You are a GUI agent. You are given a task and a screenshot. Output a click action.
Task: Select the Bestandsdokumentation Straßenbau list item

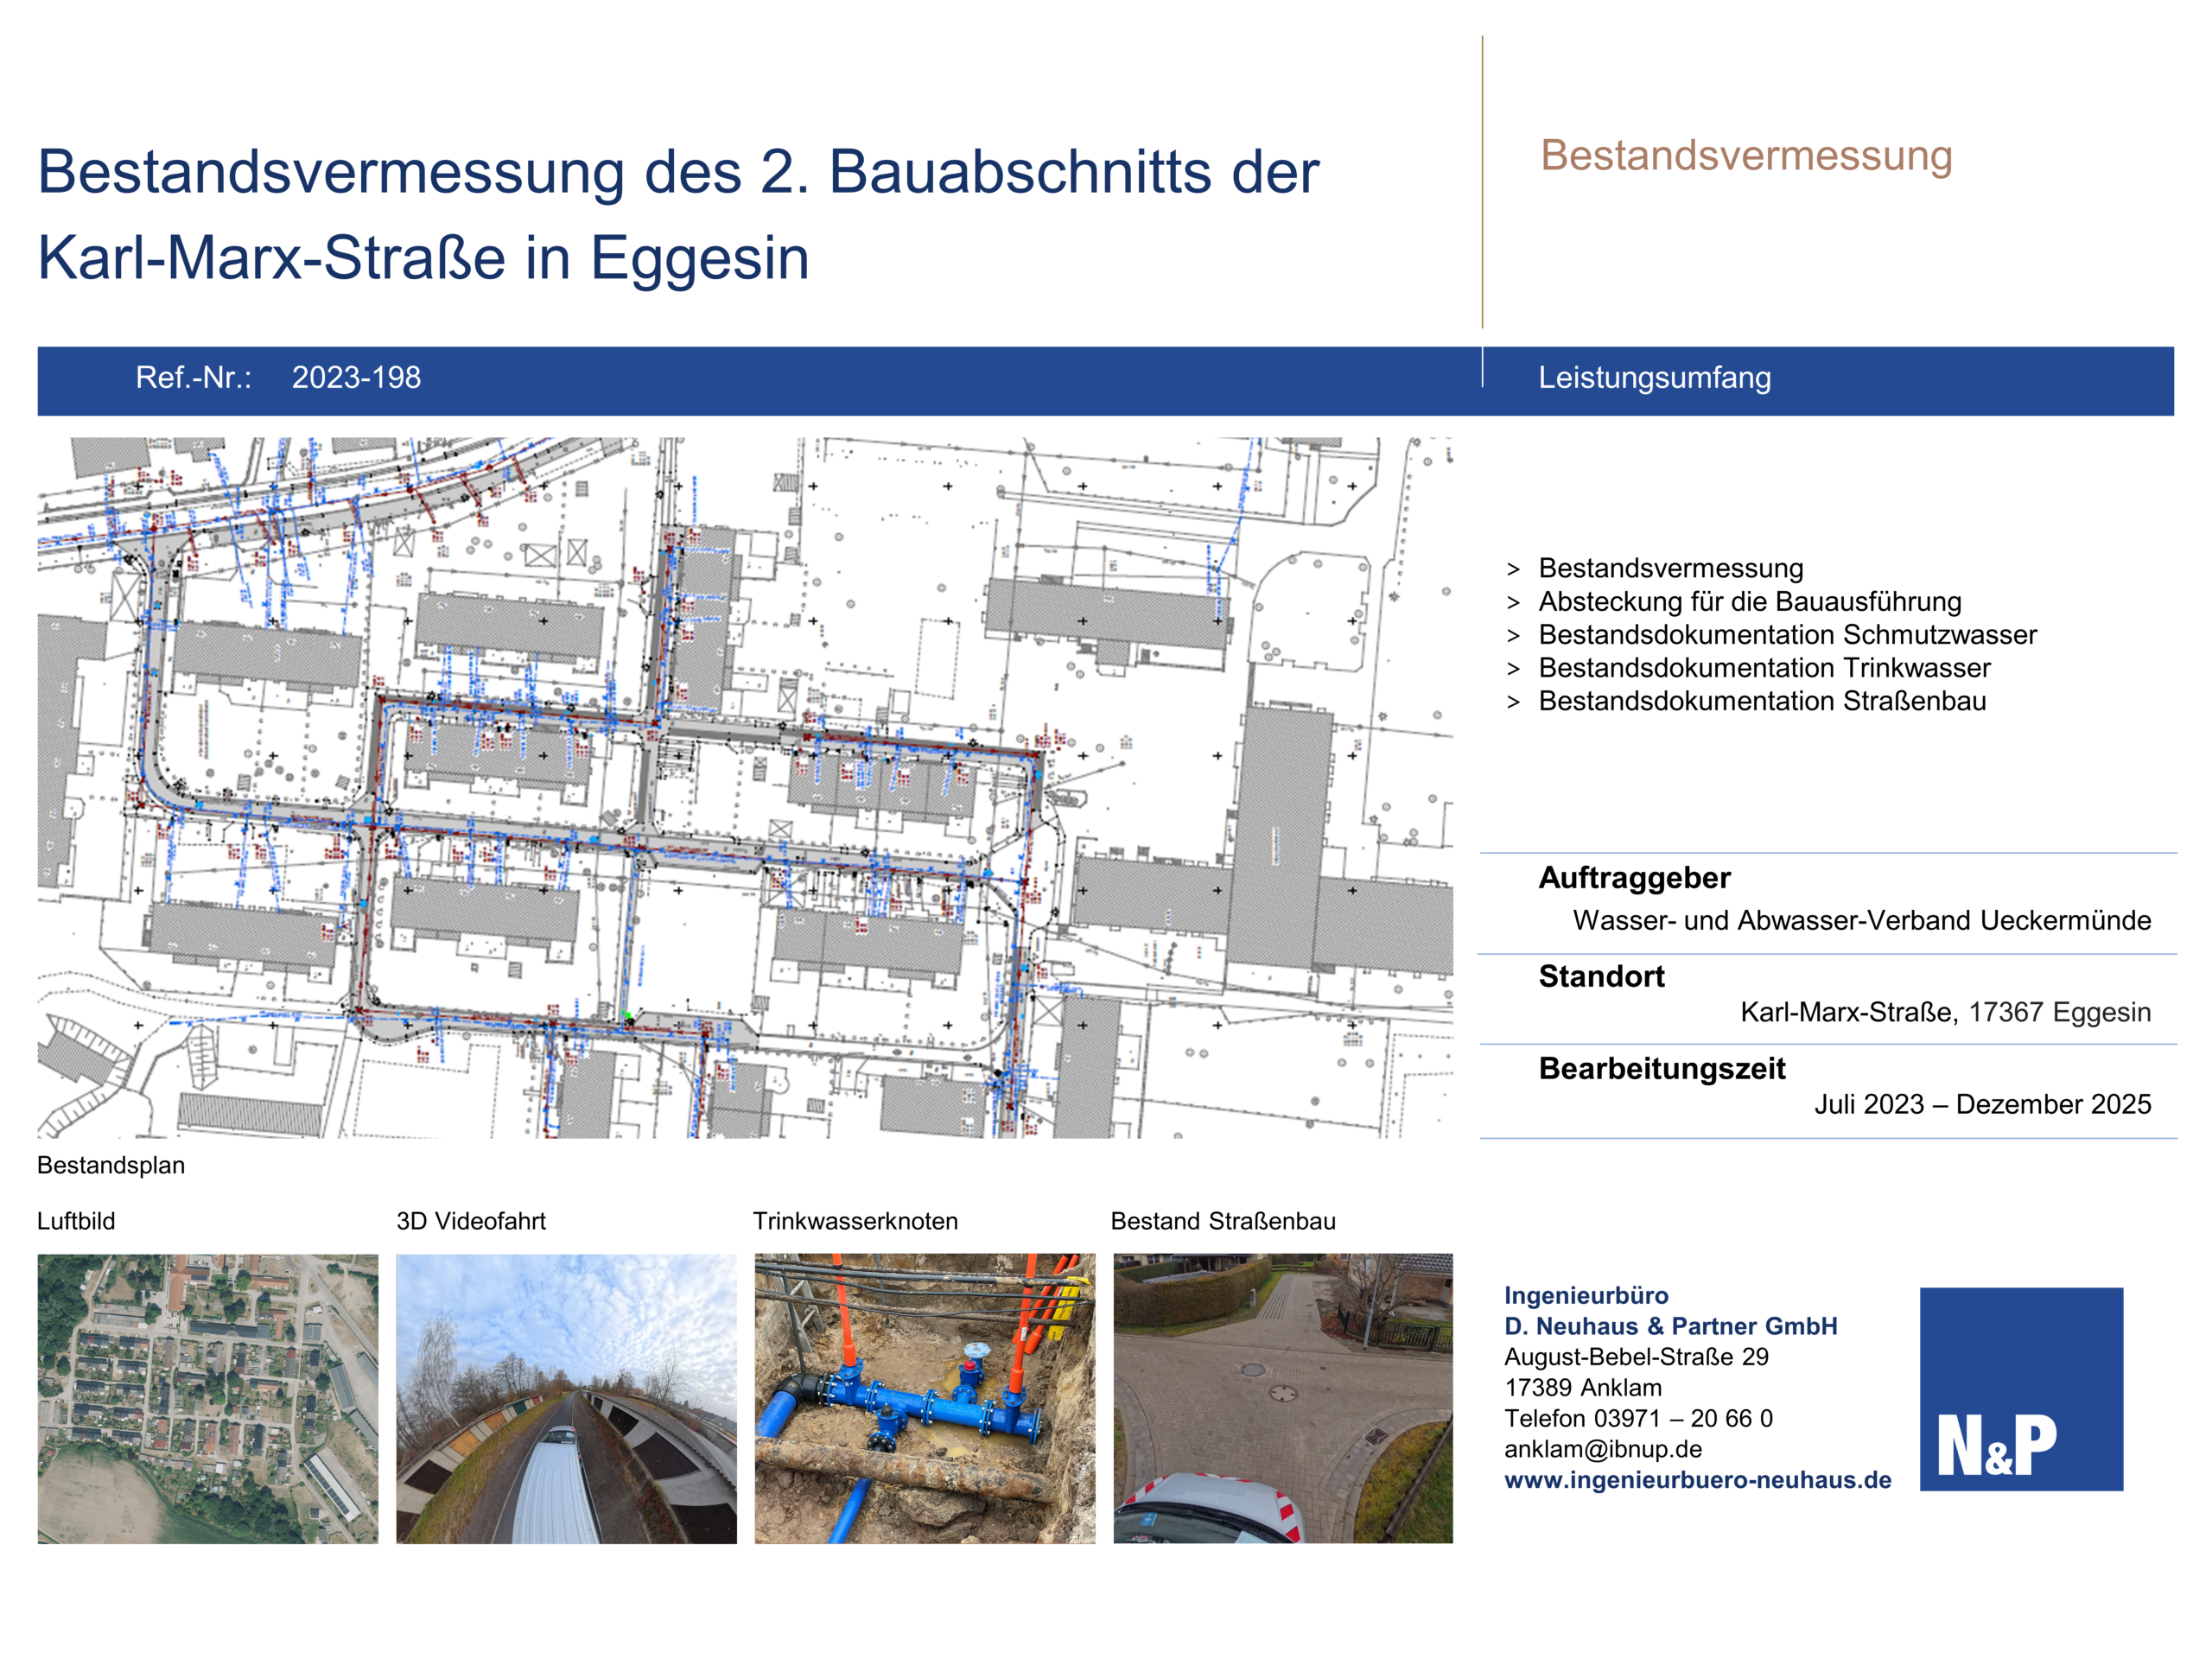[1762, 701]
